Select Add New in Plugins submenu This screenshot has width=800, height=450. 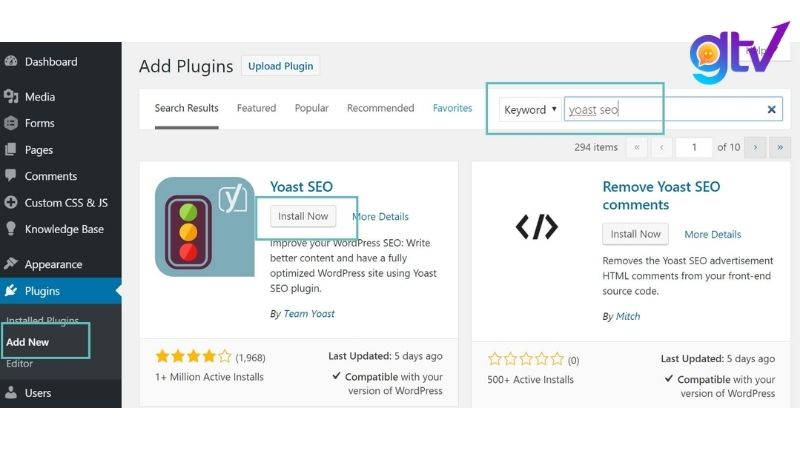click(28, 342)
